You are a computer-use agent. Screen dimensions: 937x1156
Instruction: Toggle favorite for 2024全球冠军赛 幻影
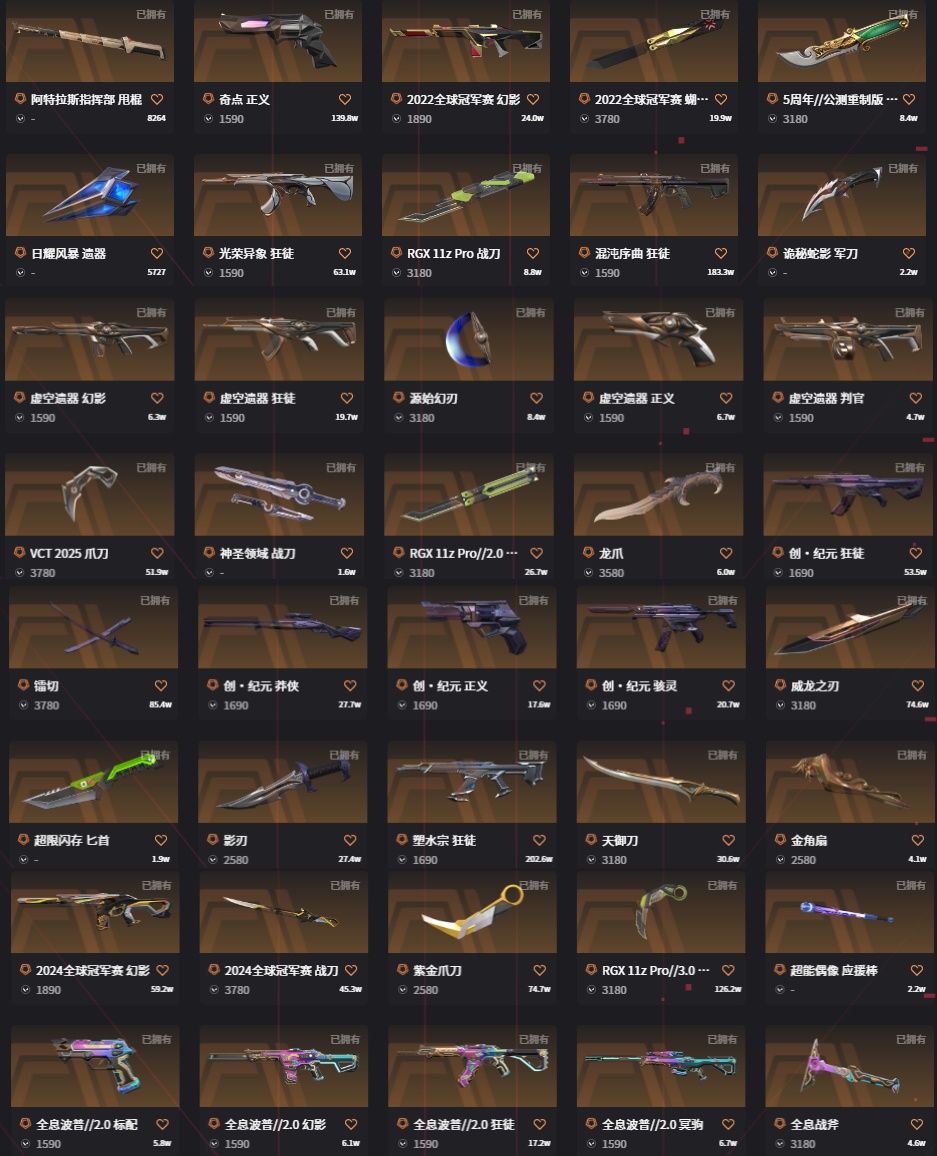coord(163,970)
